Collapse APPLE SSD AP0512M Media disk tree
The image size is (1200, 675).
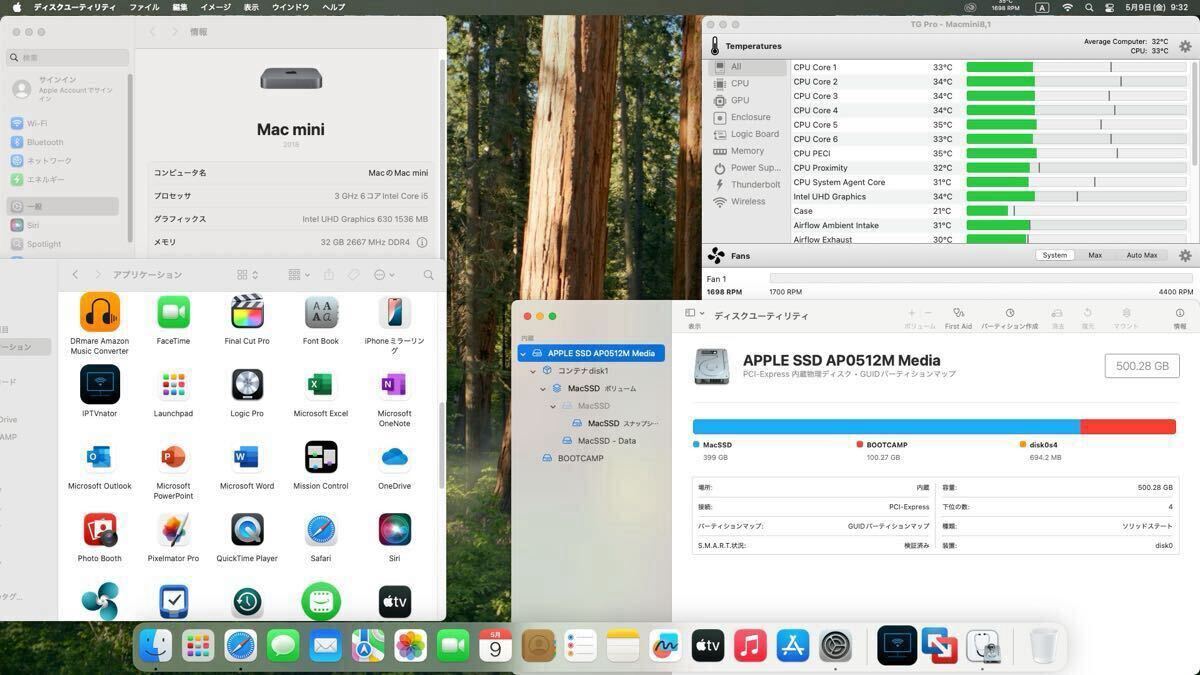click(x=523, y=353)
